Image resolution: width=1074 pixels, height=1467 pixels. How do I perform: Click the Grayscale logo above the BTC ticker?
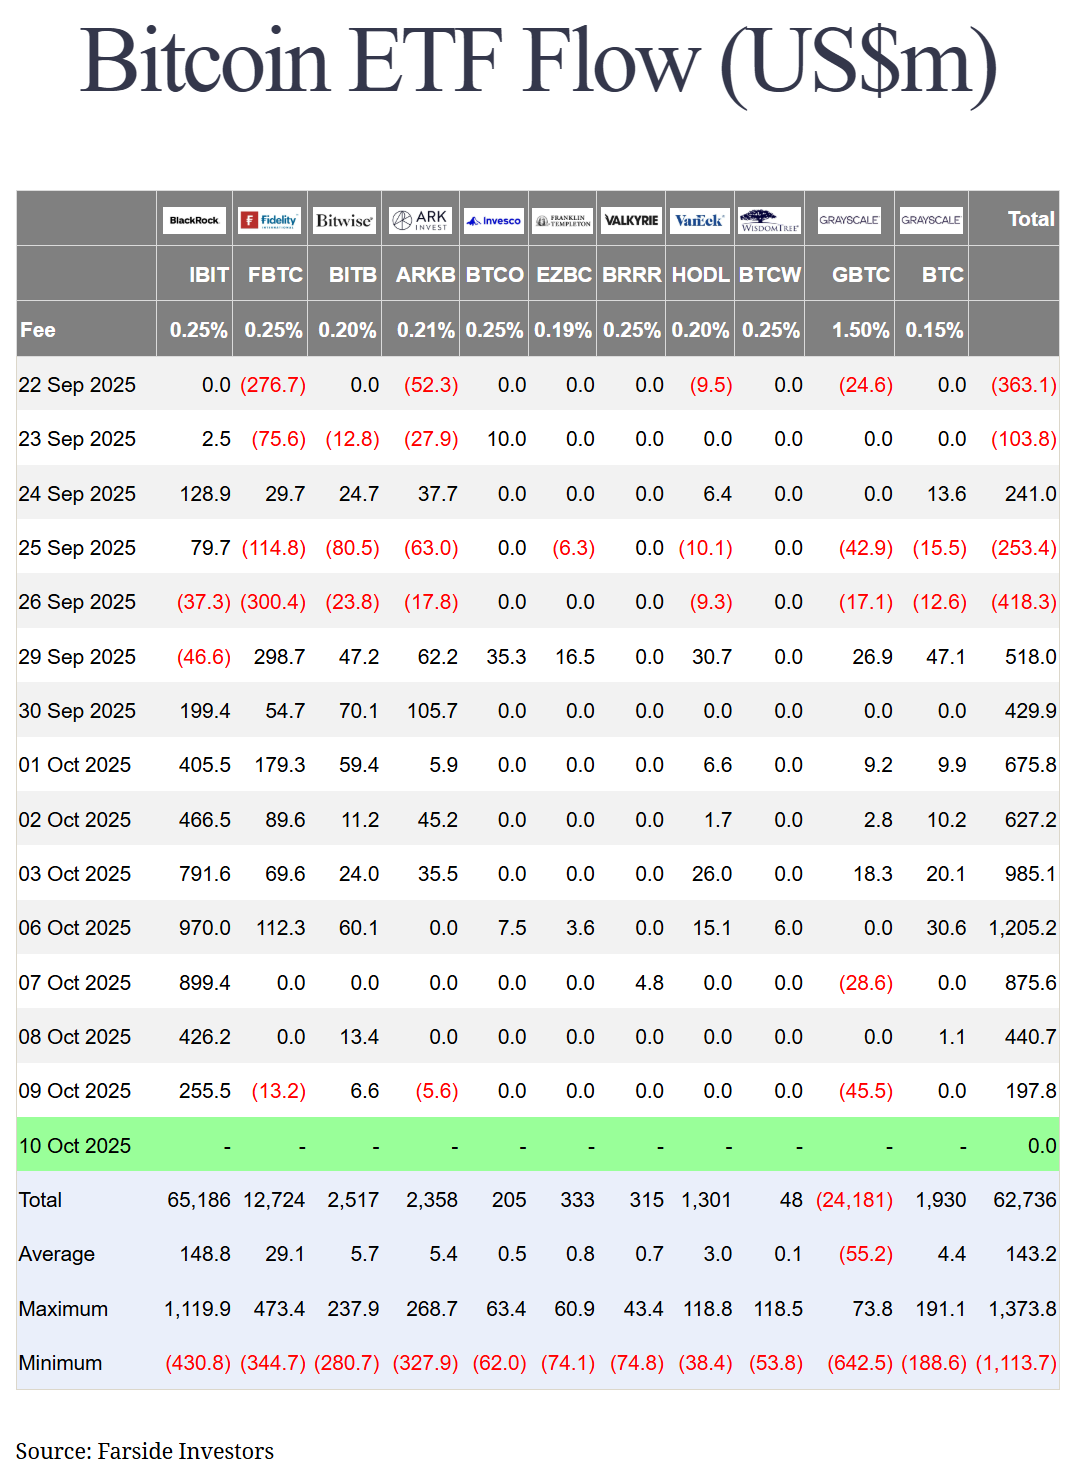[x=931, y=220]
